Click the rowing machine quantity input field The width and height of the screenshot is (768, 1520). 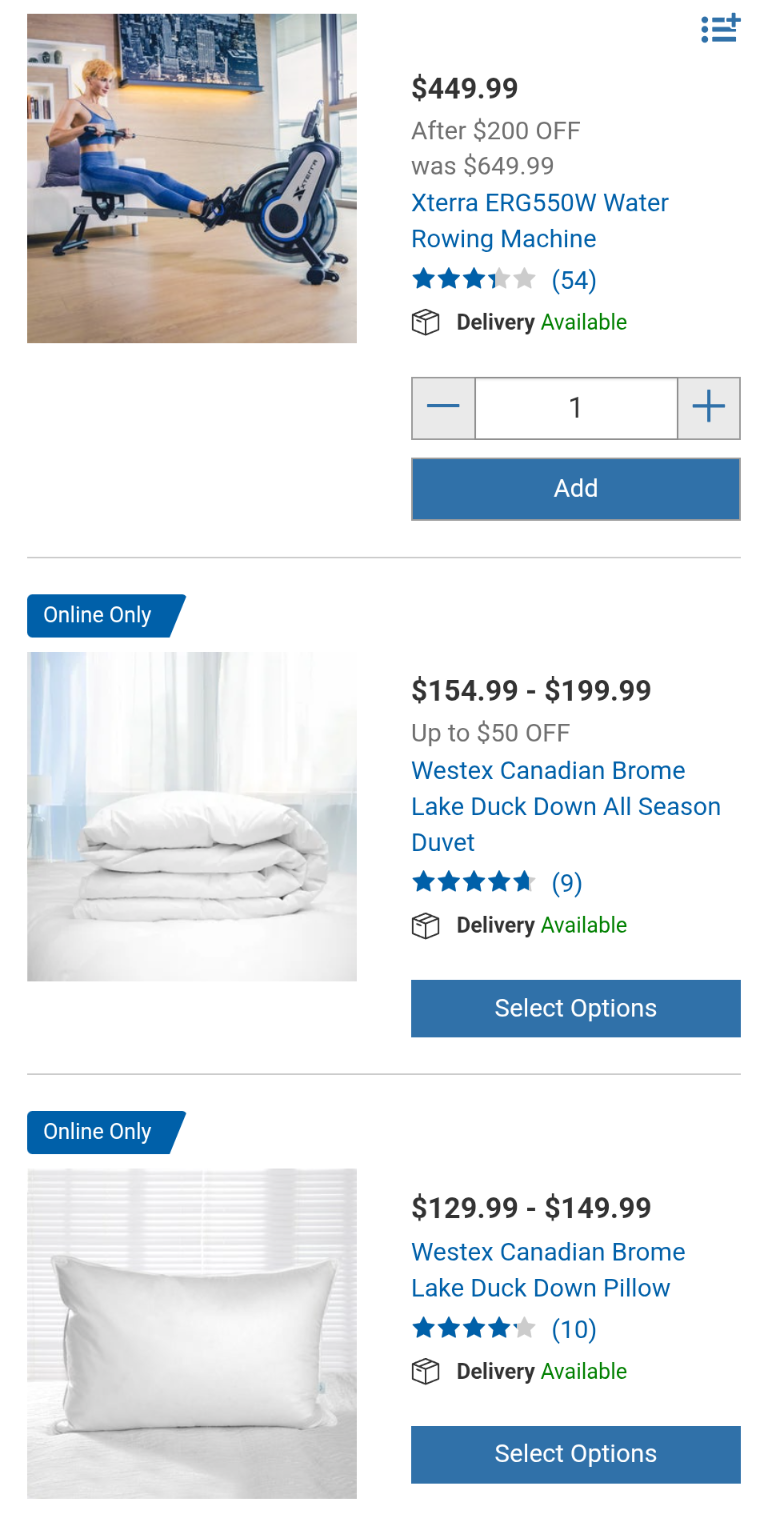point(575,408)
